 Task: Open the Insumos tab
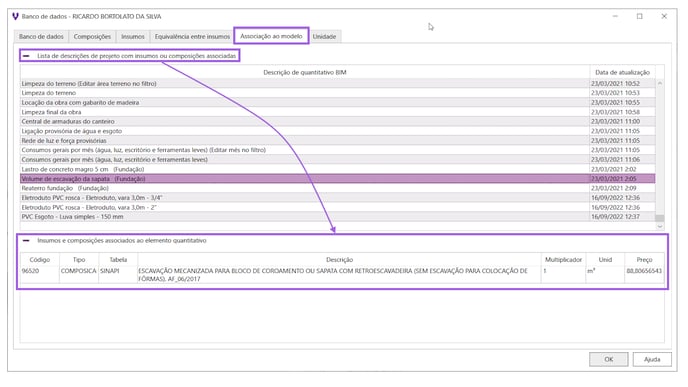(x=133, y=36)
